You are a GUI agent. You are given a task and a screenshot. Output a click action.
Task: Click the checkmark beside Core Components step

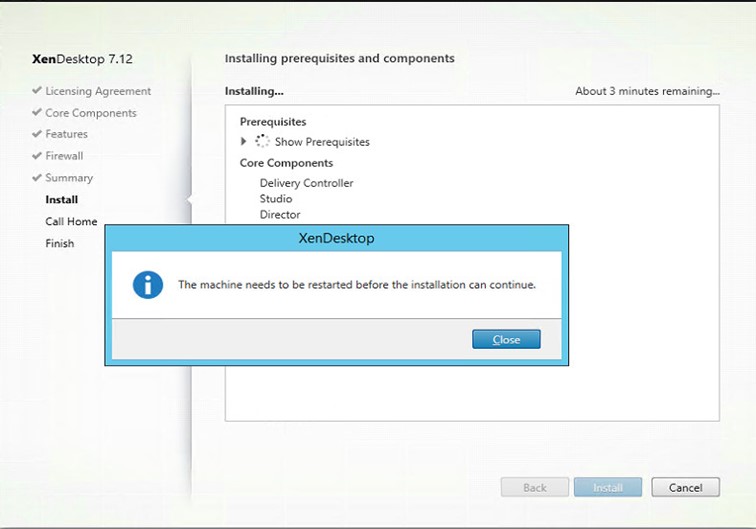(37, 112)
